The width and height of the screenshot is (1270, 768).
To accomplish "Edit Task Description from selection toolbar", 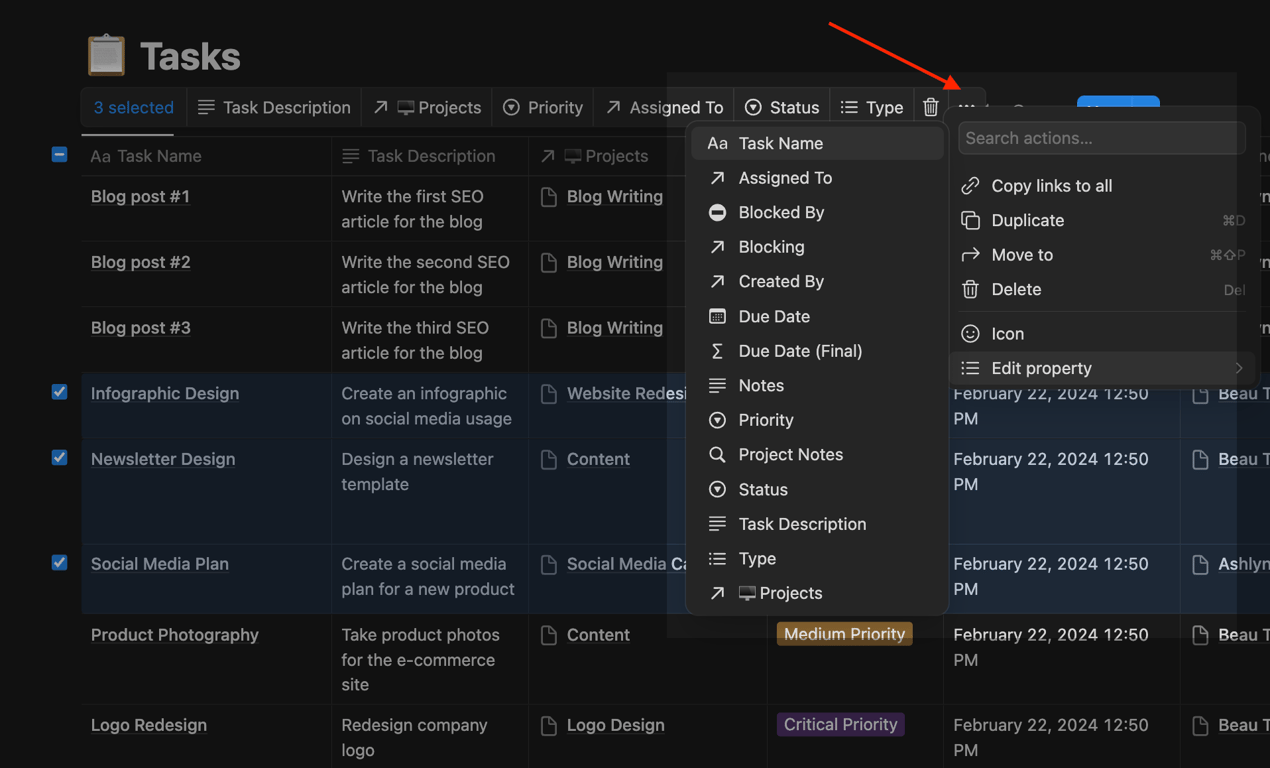I will [274, 107].
